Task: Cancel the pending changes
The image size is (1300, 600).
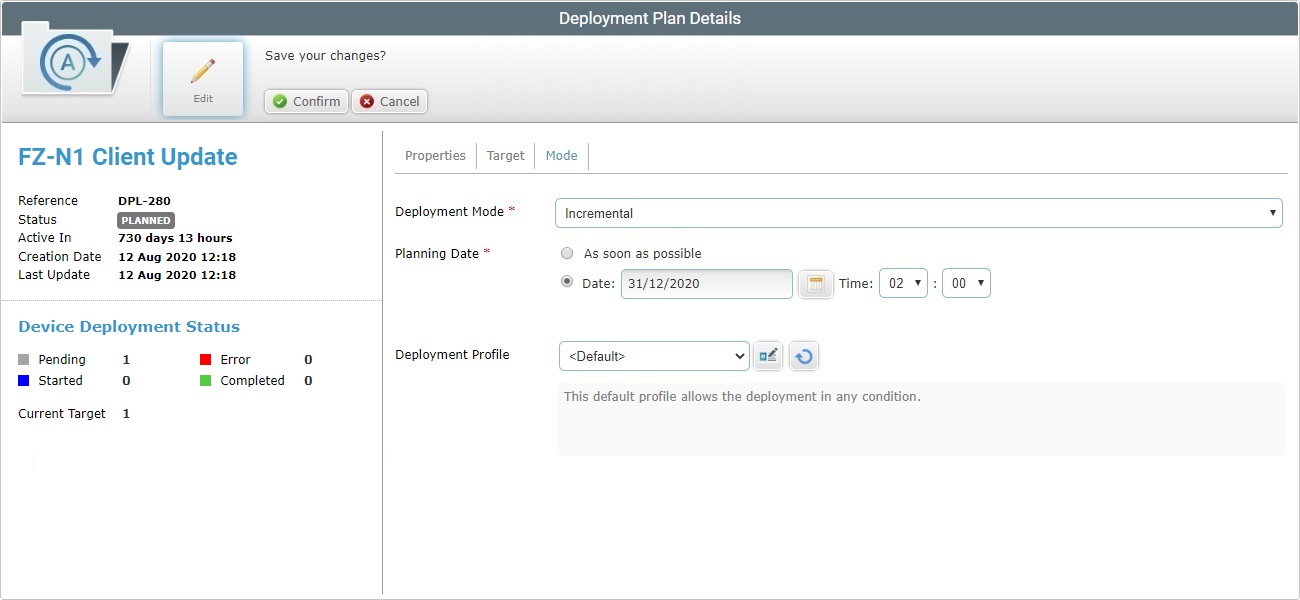Action: tap(389, 101)
